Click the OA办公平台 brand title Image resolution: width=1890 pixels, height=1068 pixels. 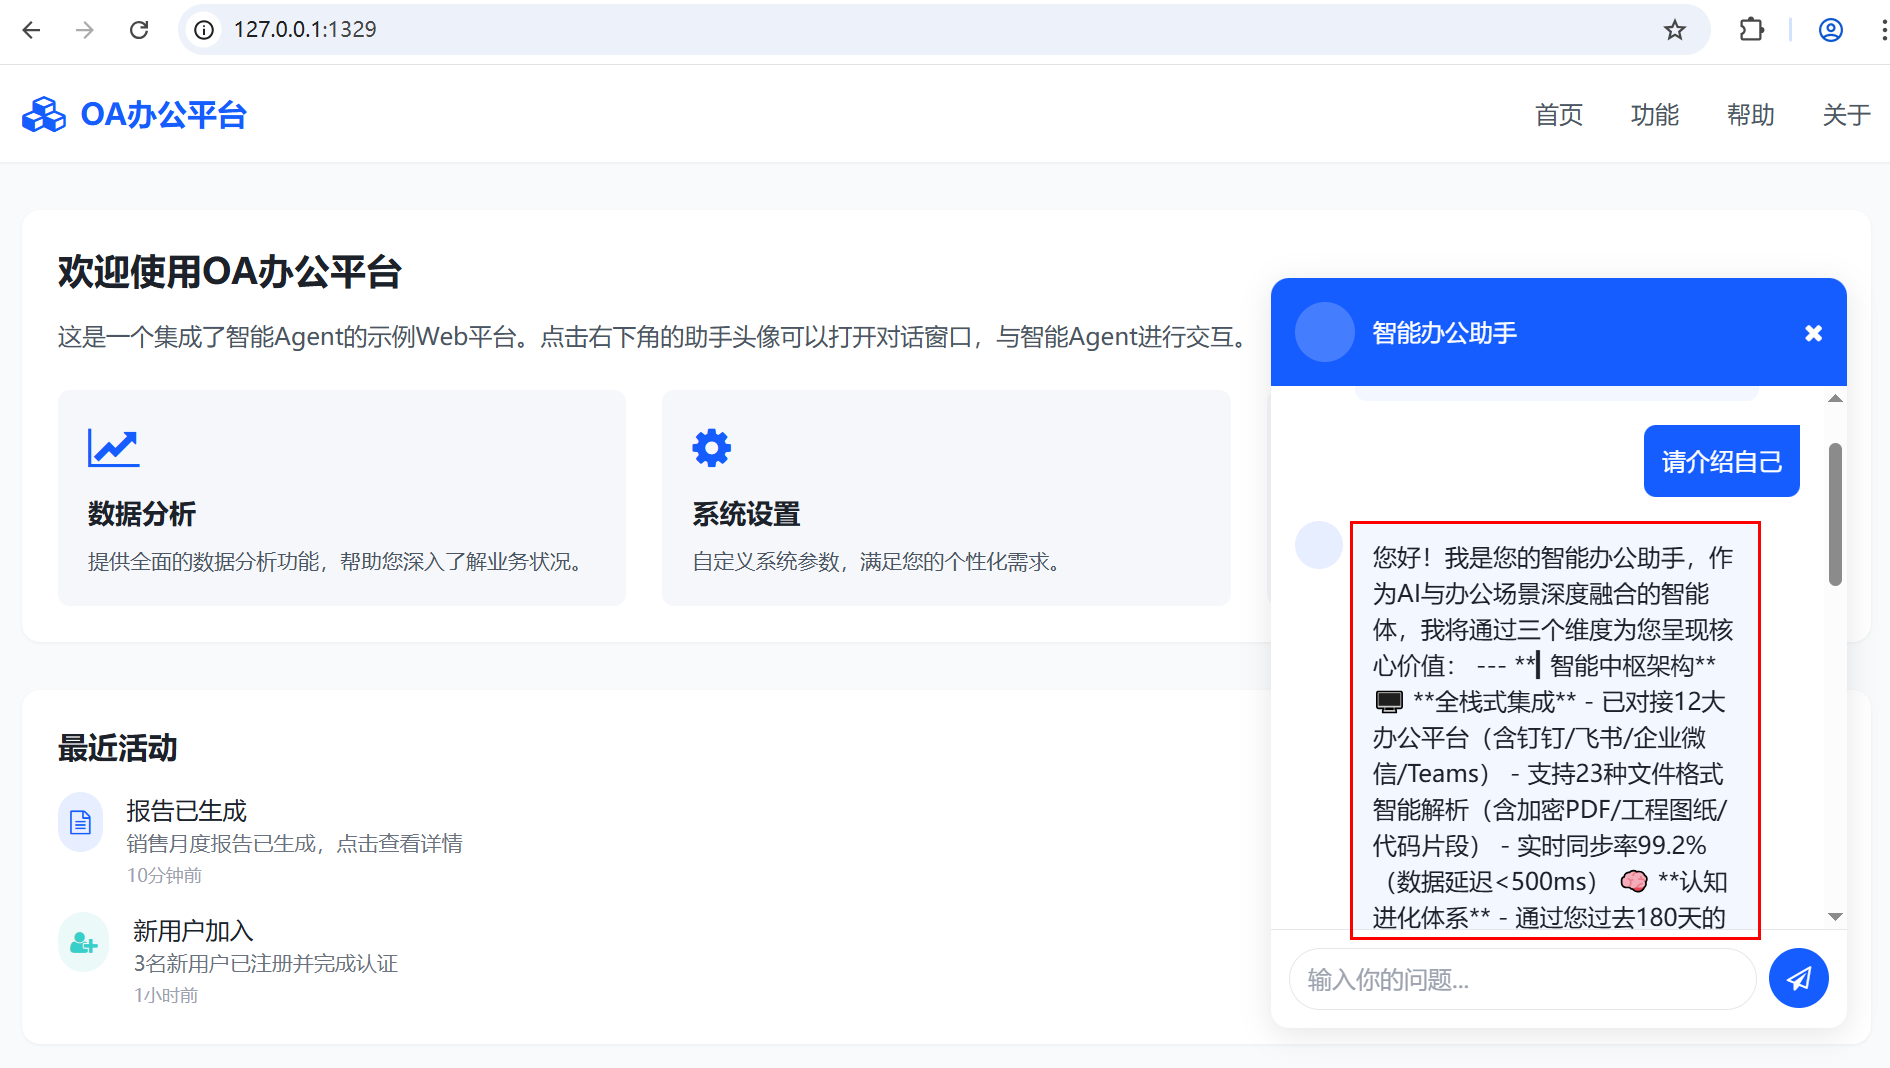coord(164,115)
